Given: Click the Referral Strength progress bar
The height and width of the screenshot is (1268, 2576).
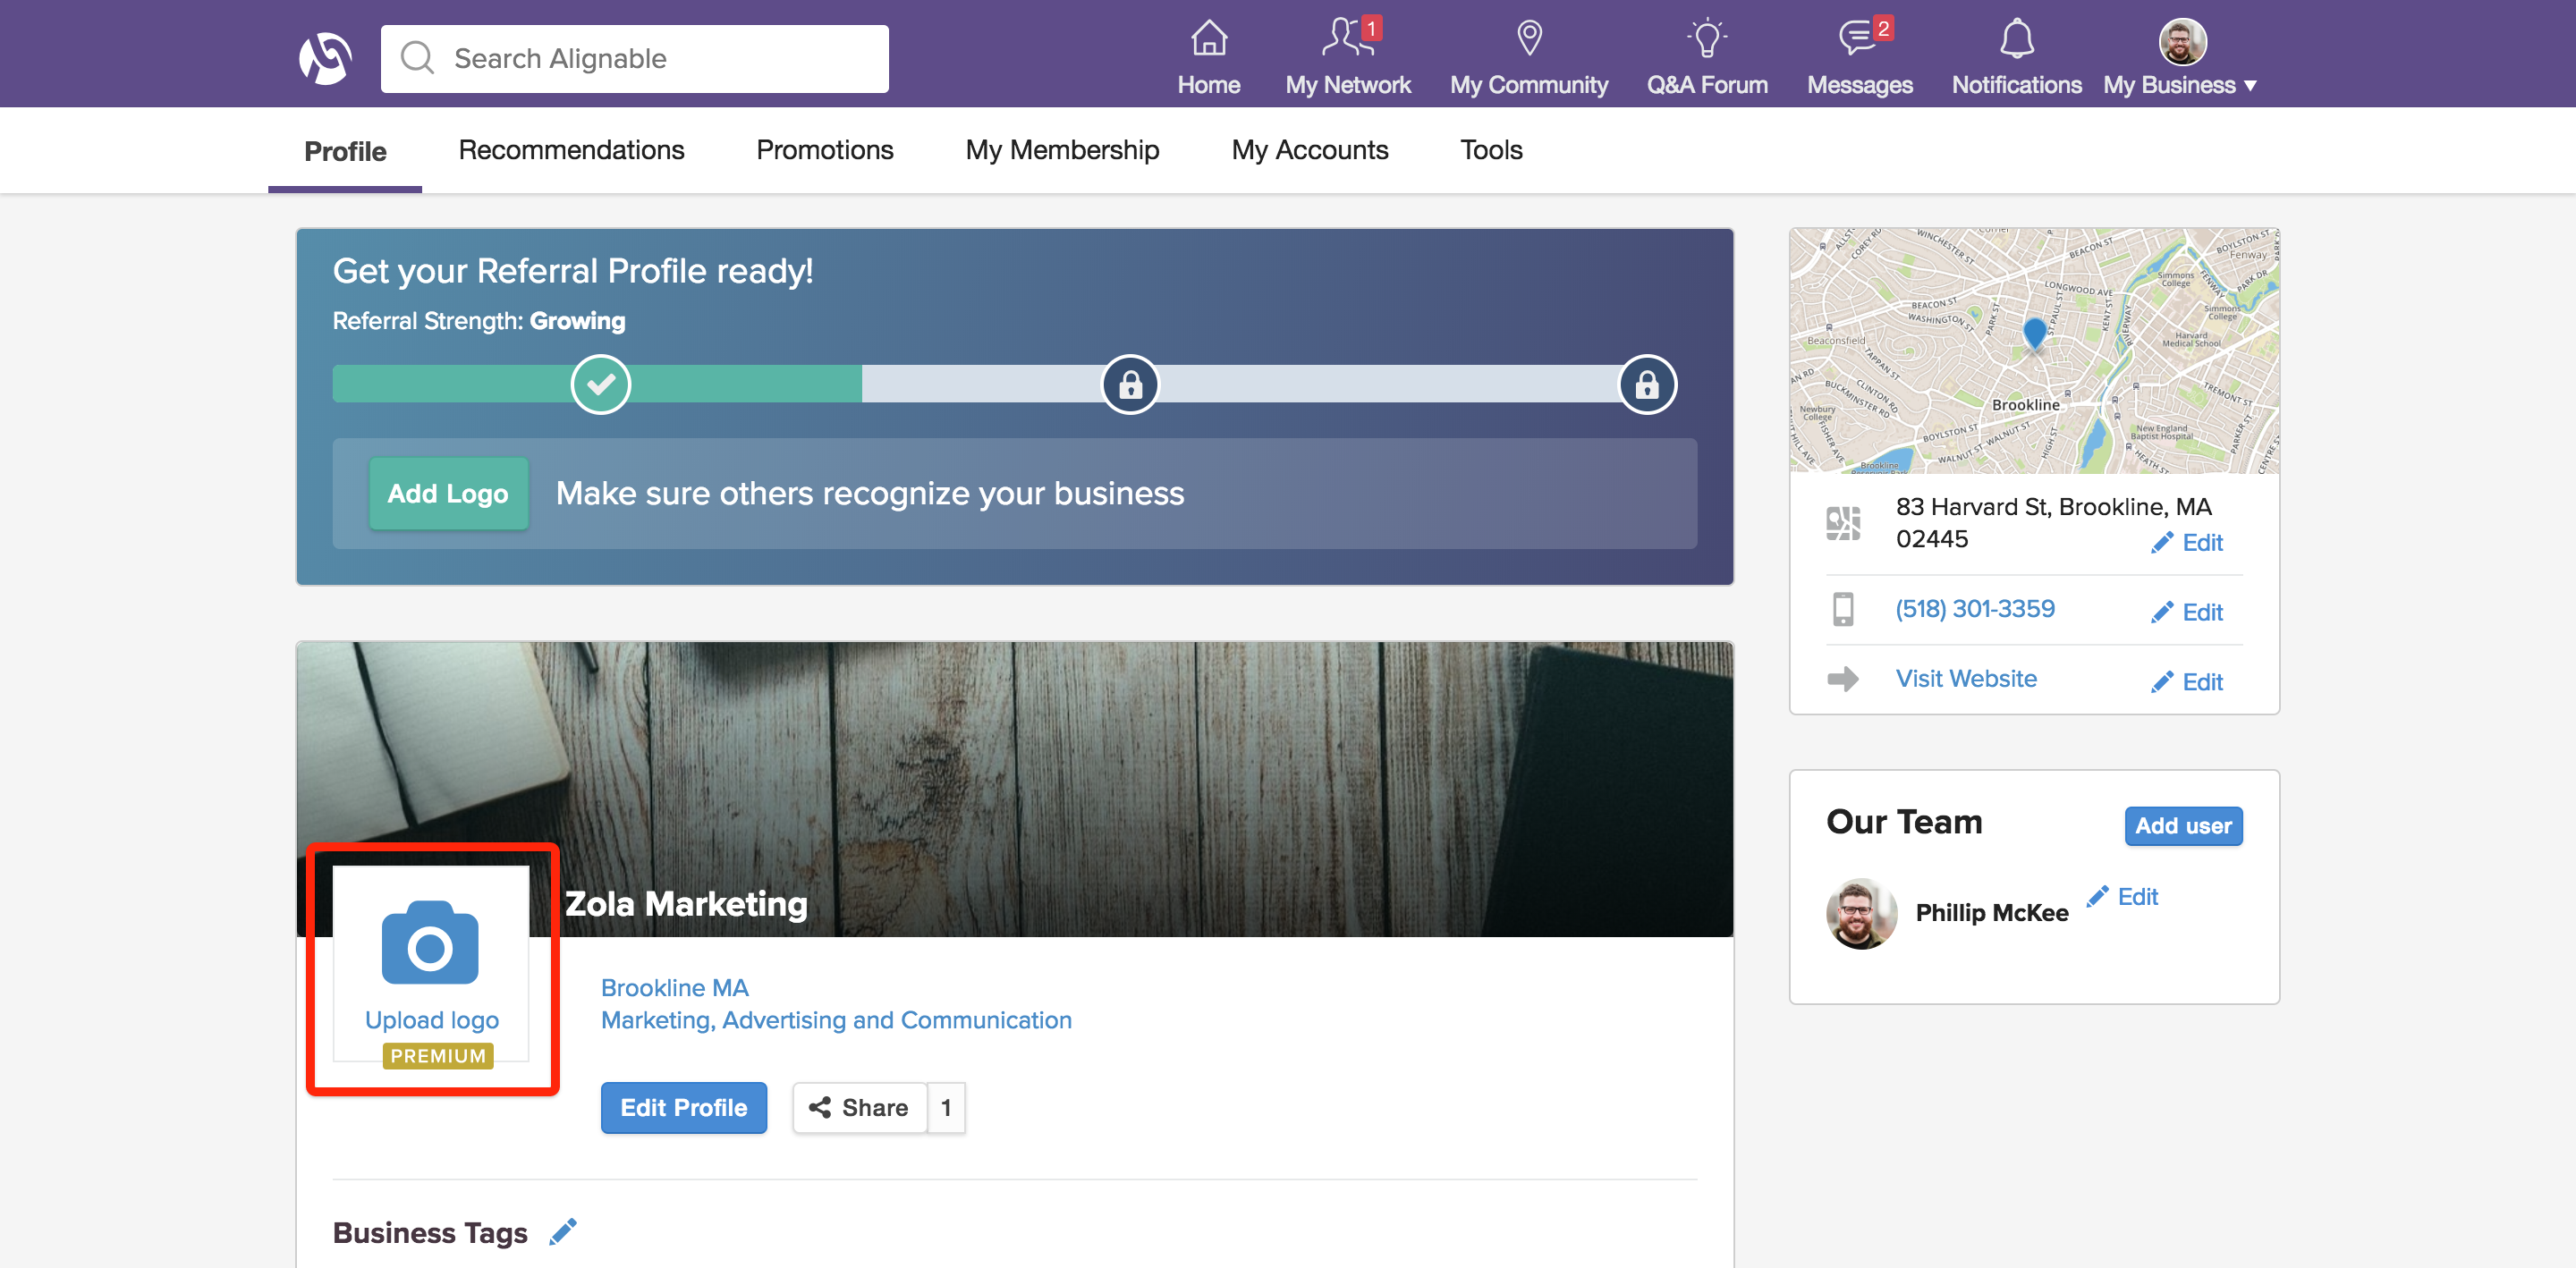Looking at the screenshot, I should [x=1004, y=384].
